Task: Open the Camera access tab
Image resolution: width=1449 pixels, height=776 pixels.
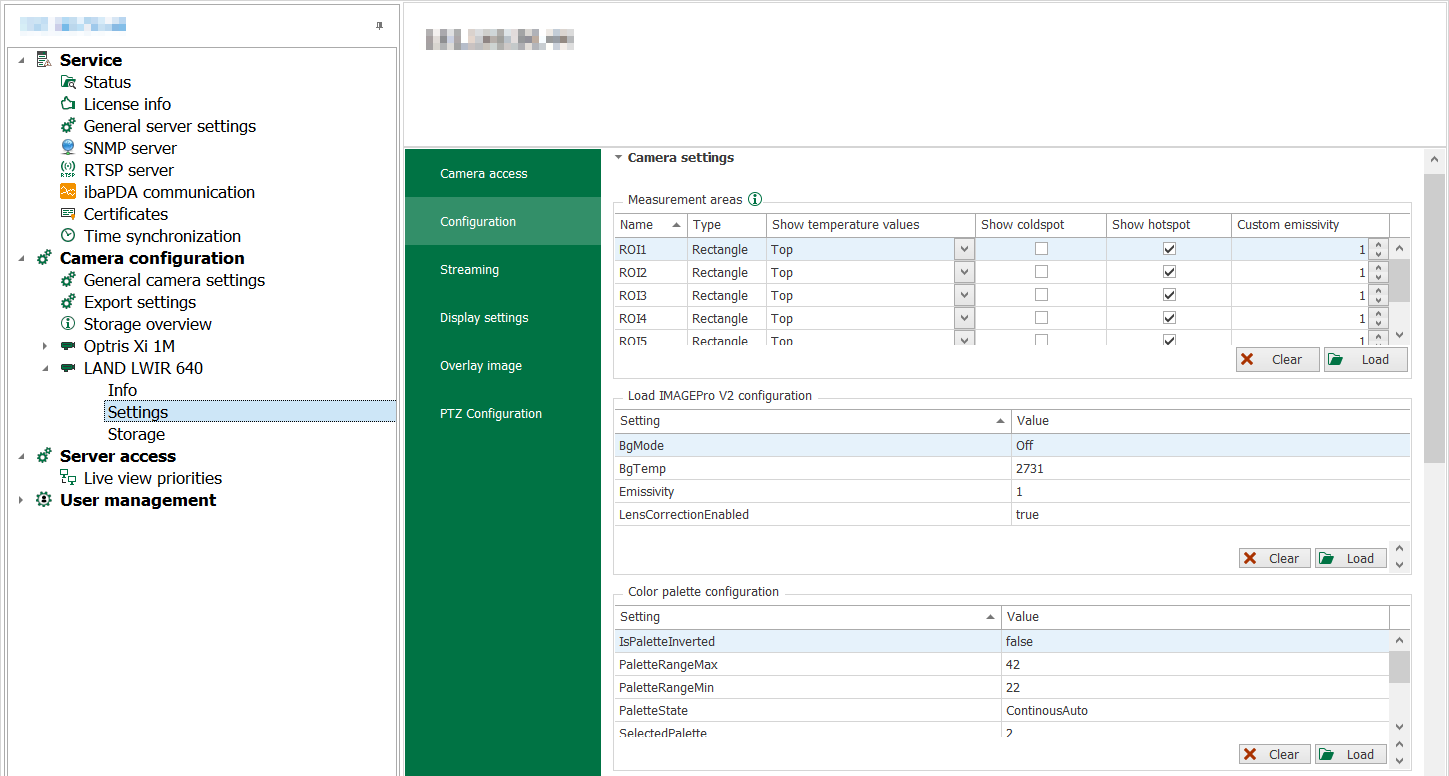Action: tap(503, 173)
